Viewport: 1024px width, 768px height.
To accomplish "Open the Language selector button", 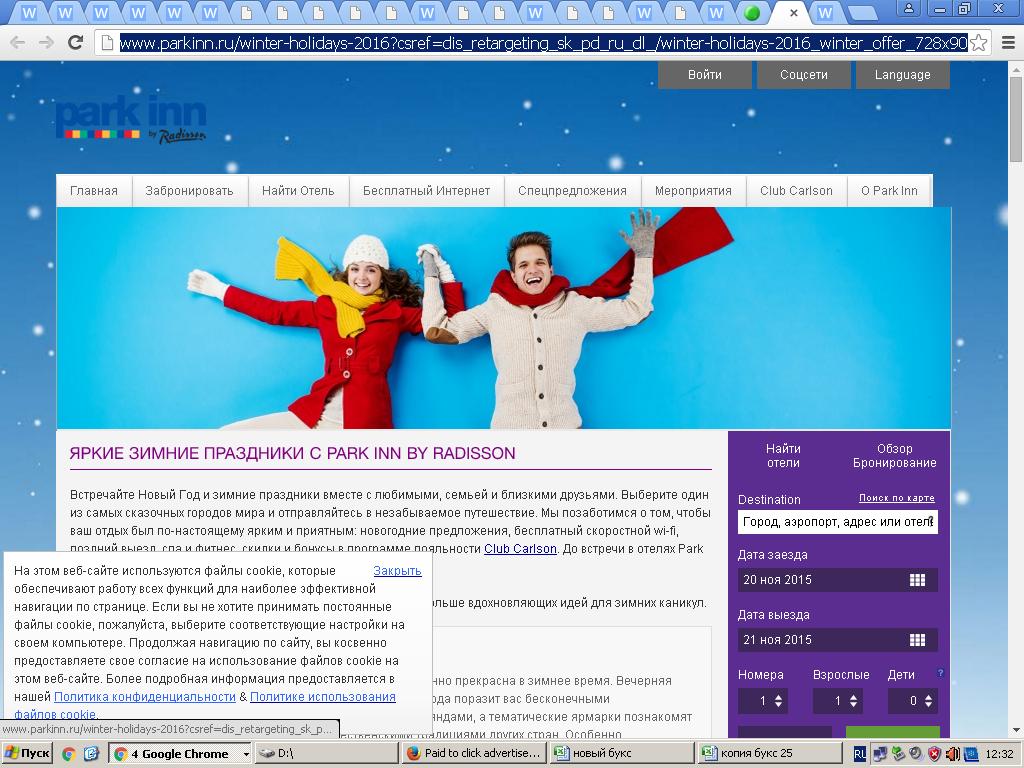I will coord(903,74).
